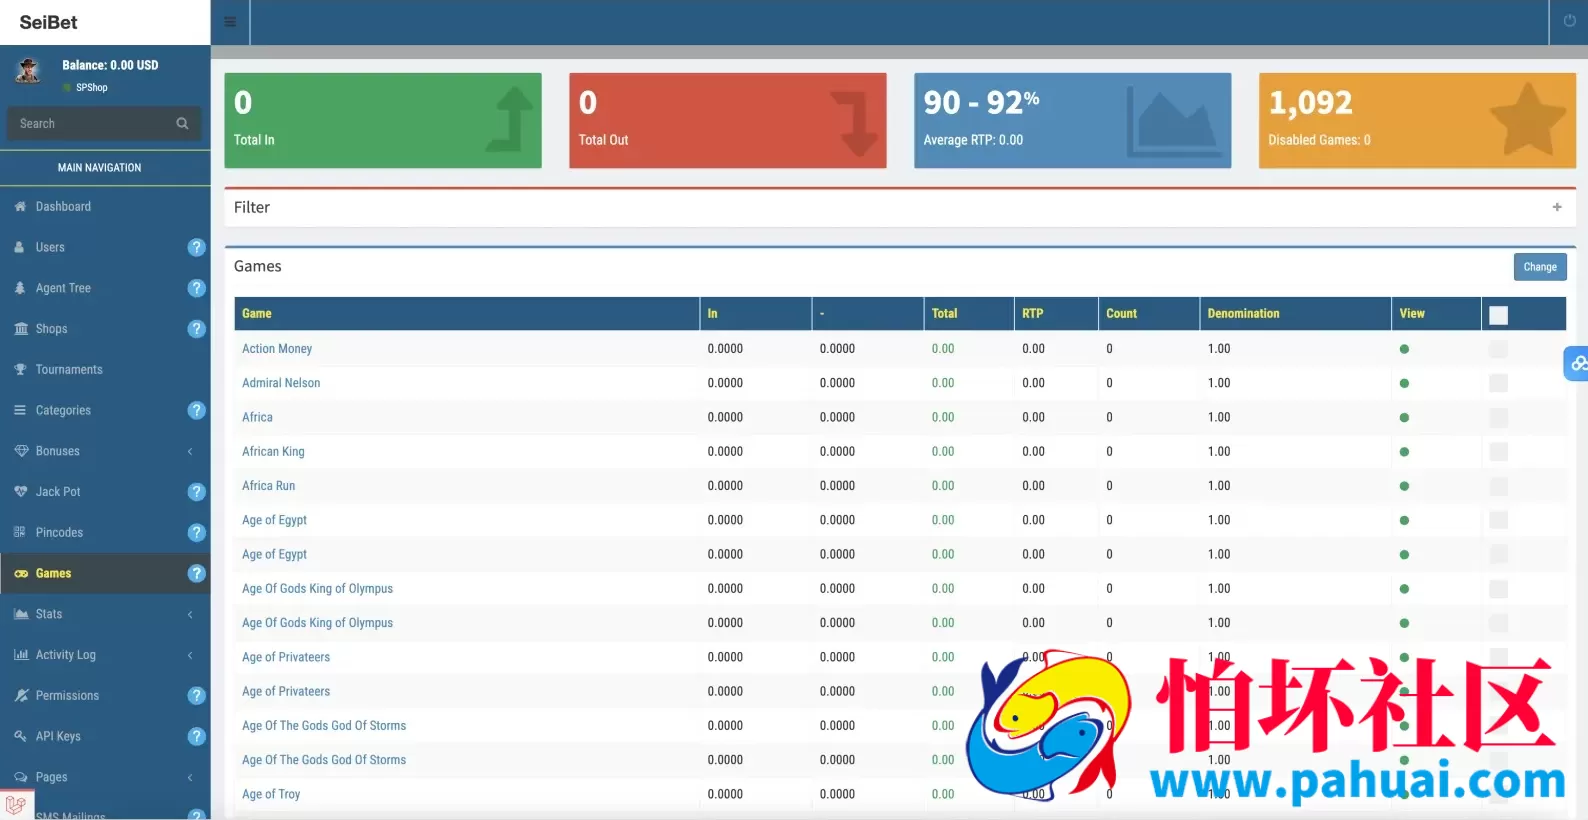Click the Disabled Games orange card
The width and height of the screenshot is (1588, 820).
coord(1417,120)
